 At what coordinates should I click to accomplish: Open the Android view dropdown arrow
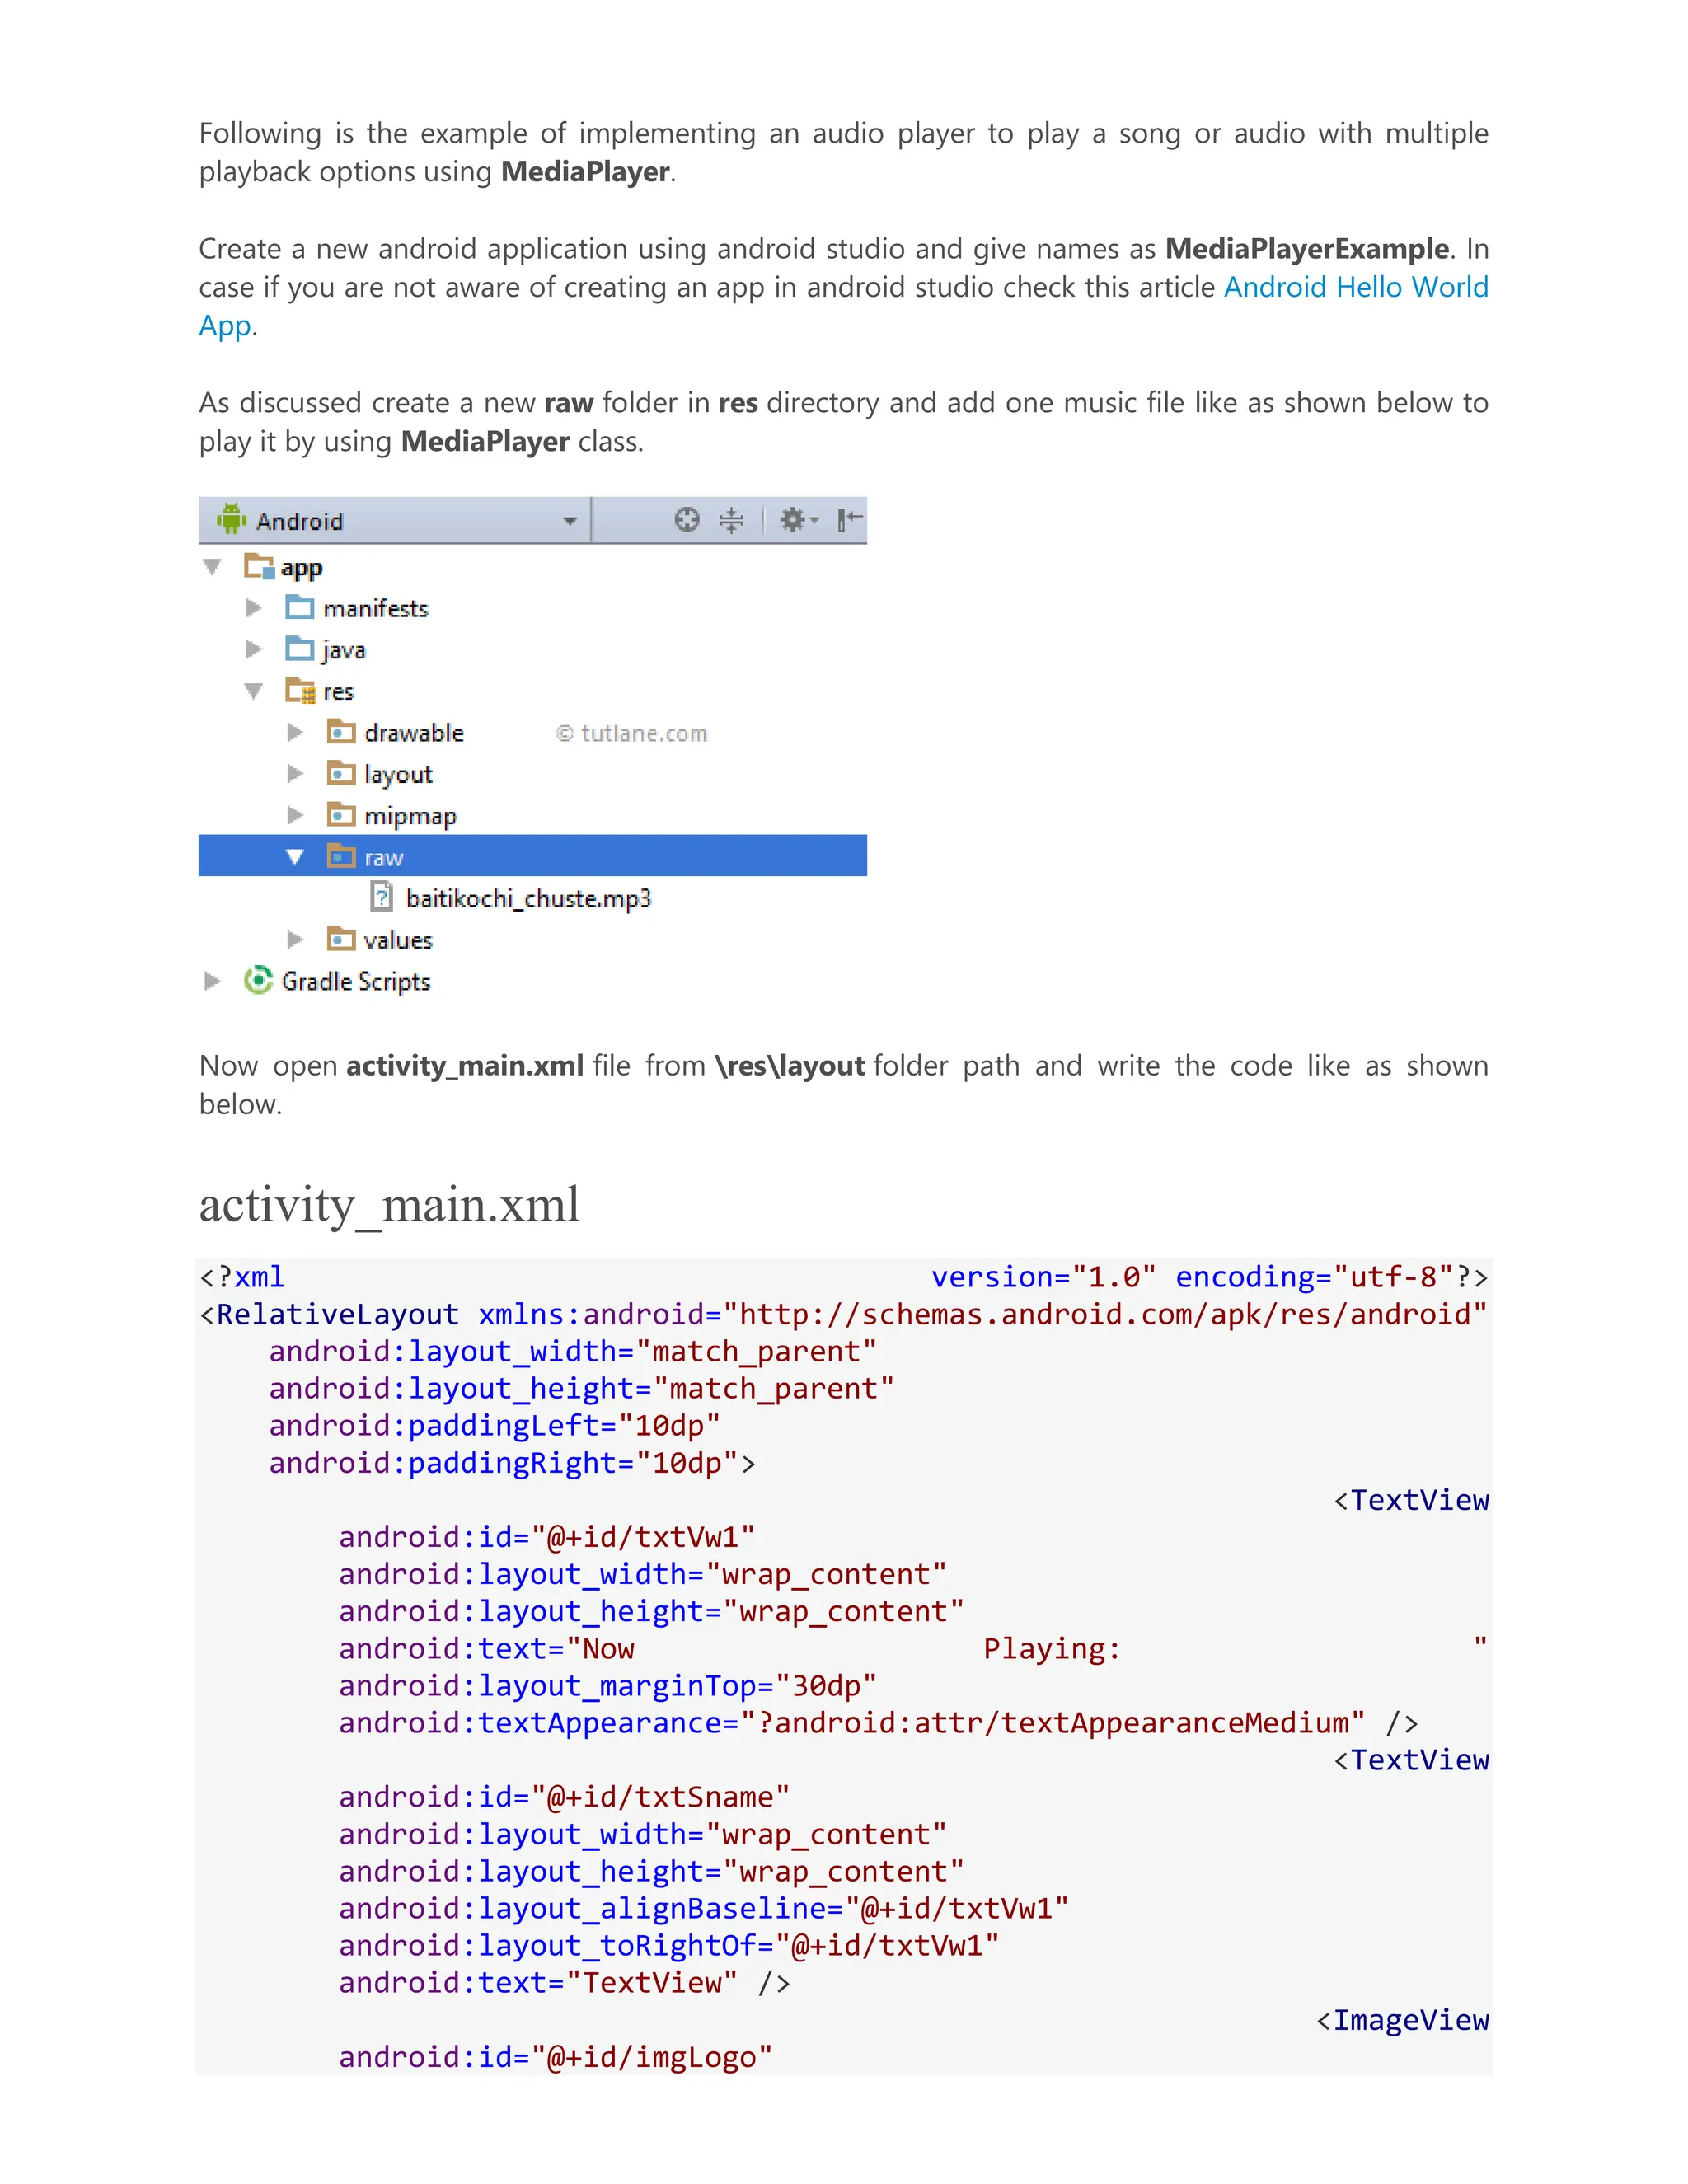(x=569, y=521)
